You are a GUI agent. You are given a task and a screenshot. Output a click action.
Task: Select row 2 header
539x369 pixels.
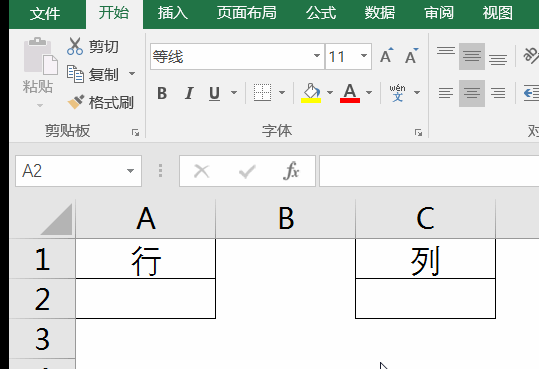click(43, 299)
